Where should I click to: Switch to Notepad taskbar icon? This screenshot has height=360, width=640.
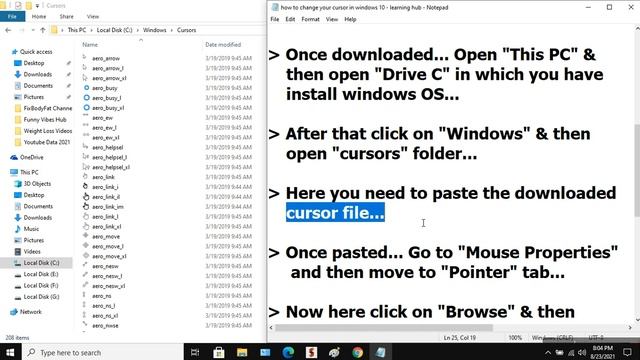coord(380,352)
